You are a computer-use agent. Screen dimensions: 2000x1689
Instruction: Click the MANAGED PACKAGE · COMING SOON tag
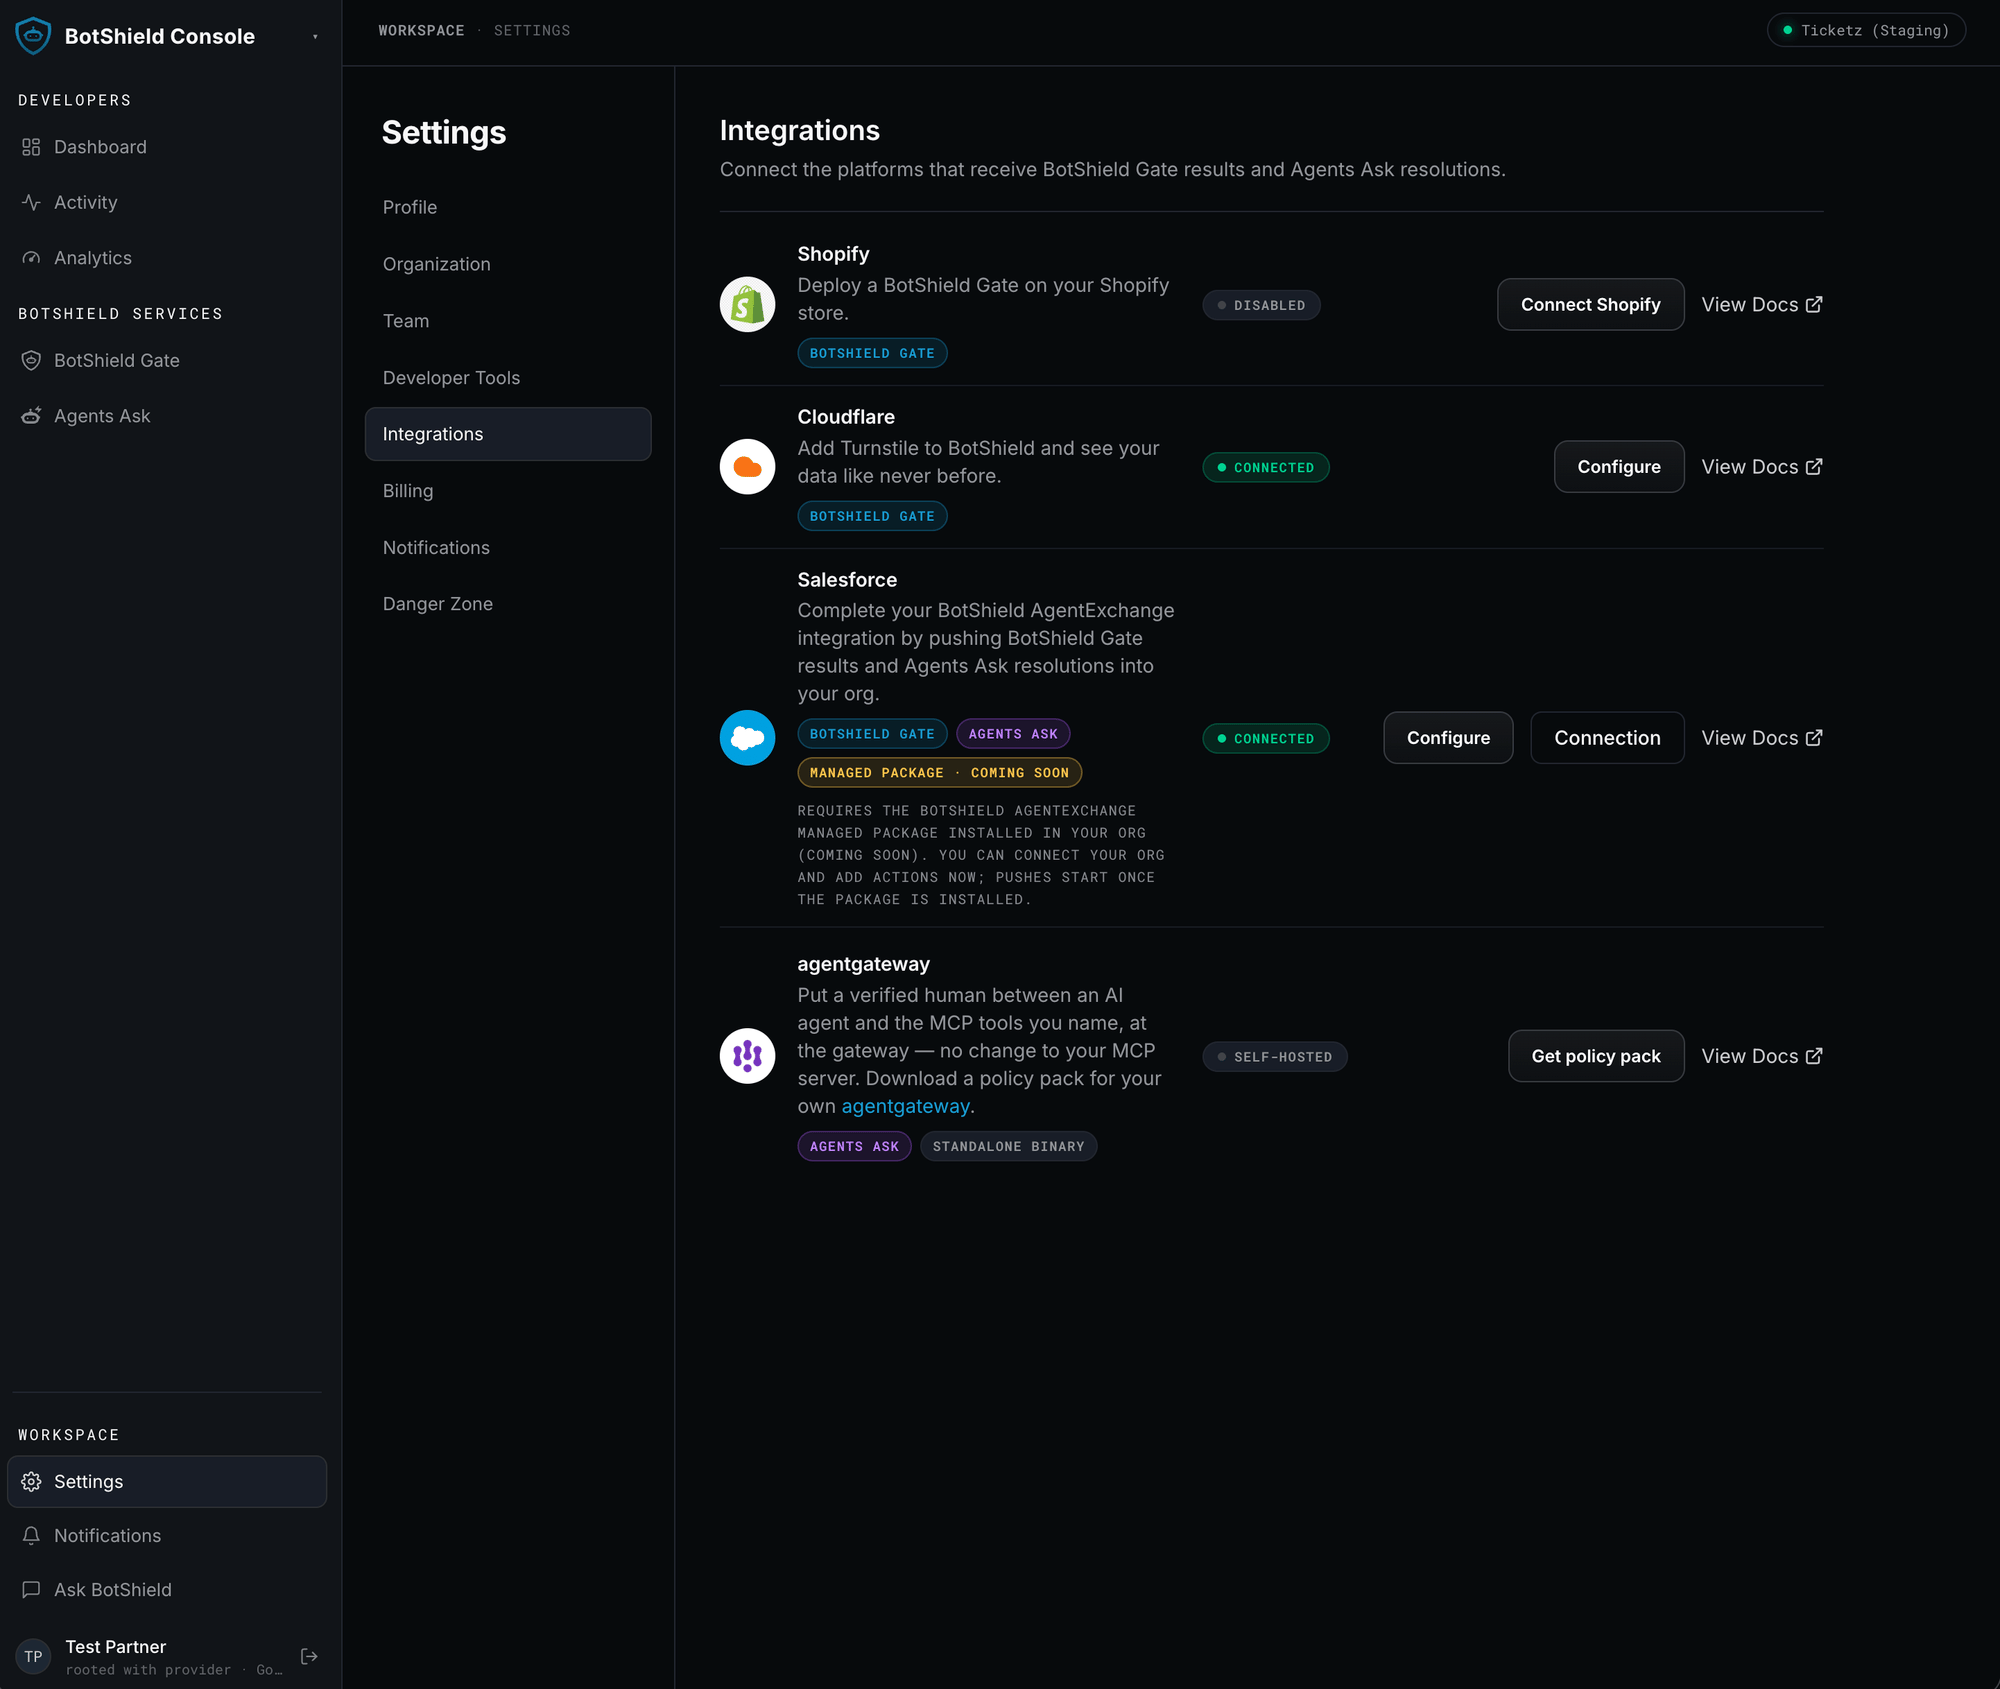click(939, 772)
